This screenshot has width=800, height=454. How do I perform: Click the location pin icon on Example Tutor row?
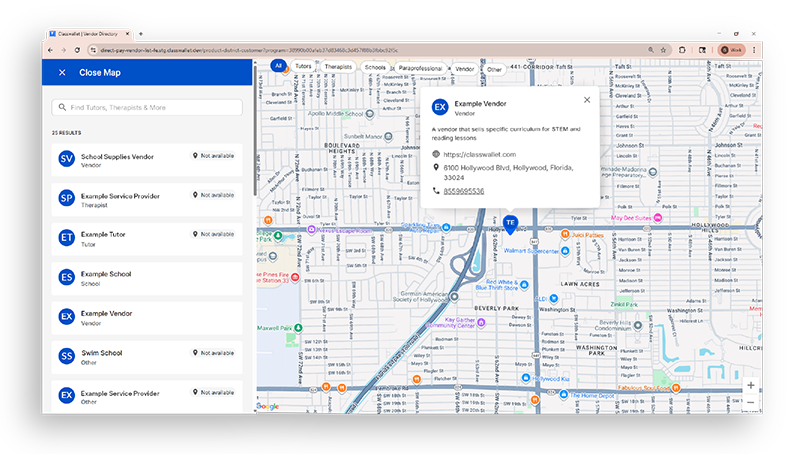pyautogui.click(x=195, y=234)
